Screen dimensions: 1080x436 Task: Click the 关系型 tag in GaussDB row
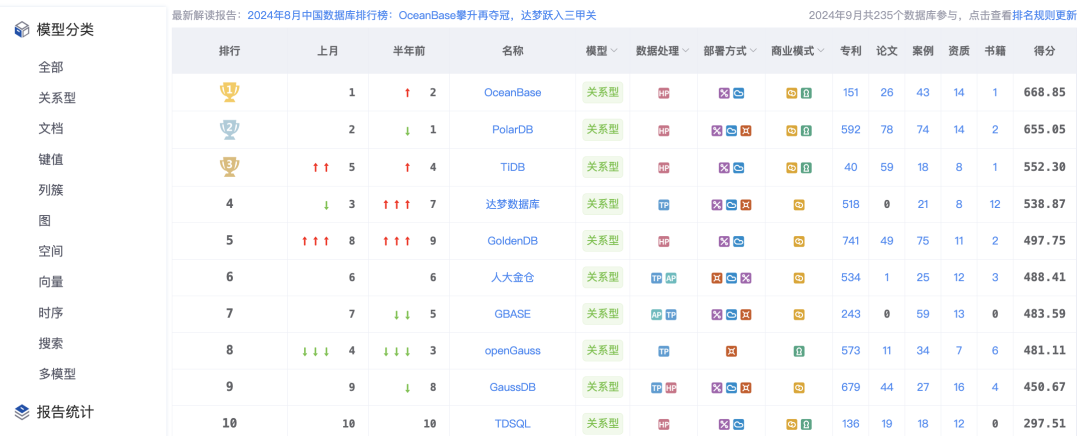(x=603, y=387)
